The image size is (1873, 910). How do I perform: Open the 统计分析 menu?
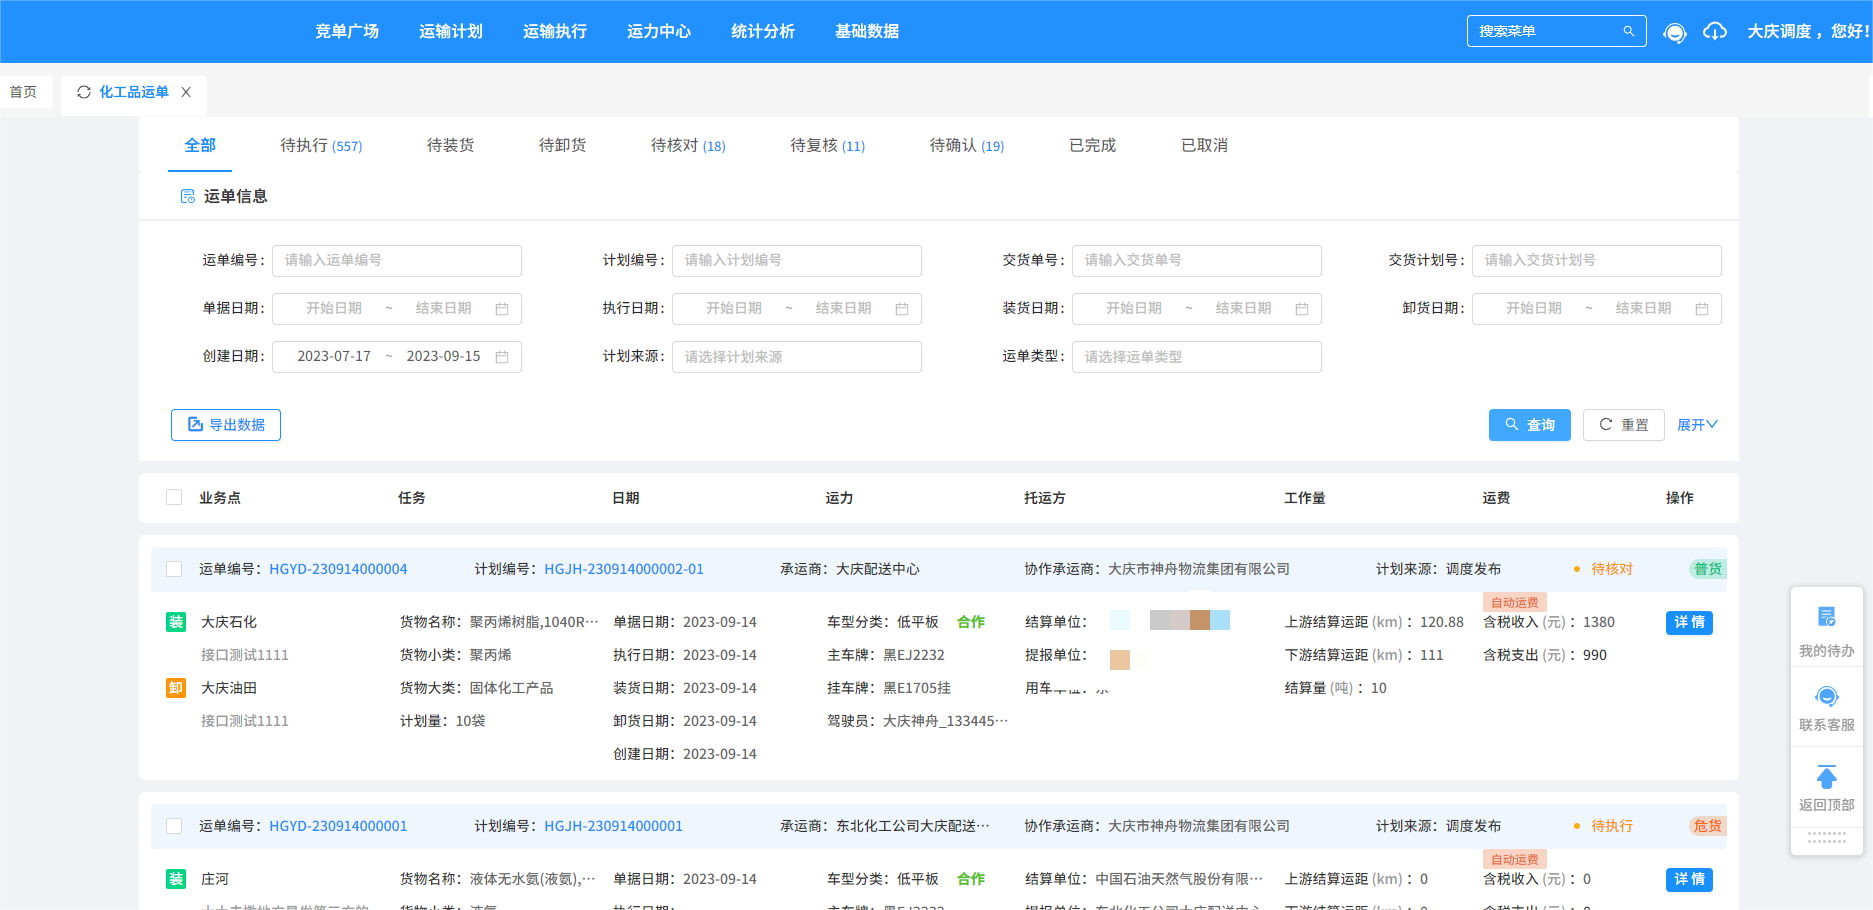[x=763, y=31]
